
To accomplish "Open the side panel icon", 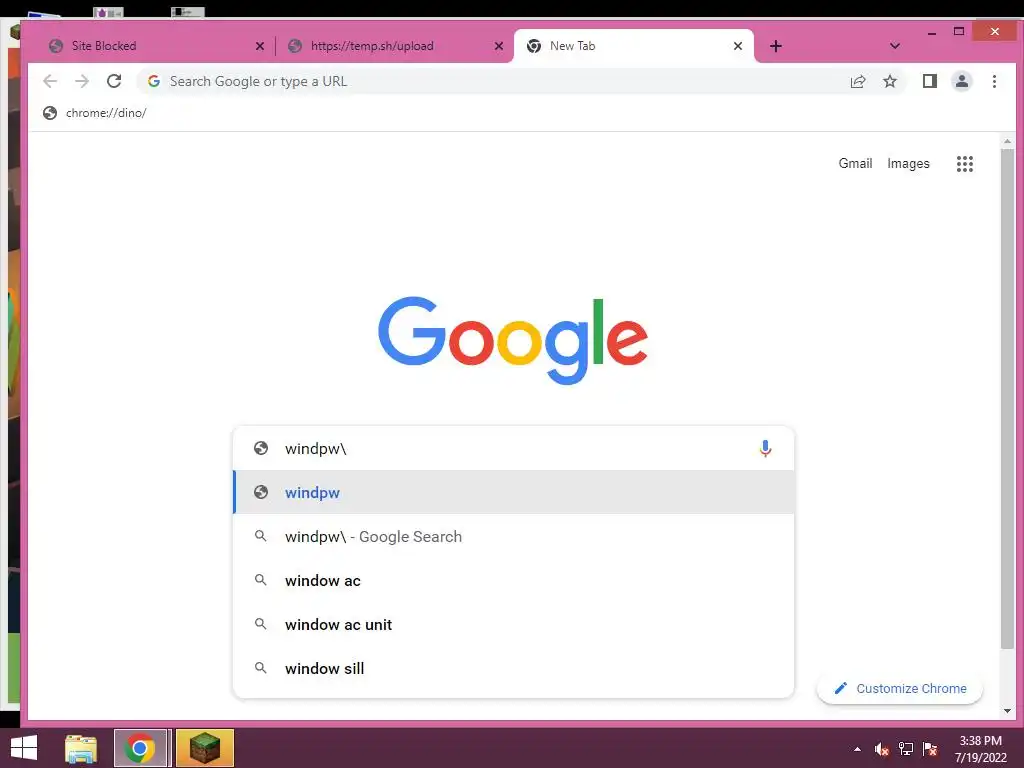I will pyautogui.click(x=930, y=81).
